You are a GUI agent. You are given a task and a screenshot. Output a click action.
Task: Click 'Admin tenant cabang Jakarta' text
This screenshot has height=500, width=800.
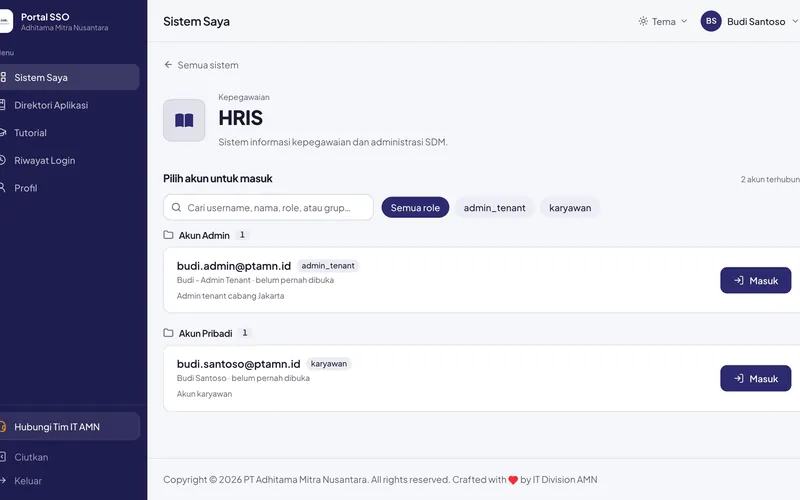click(x=230, y=296)
